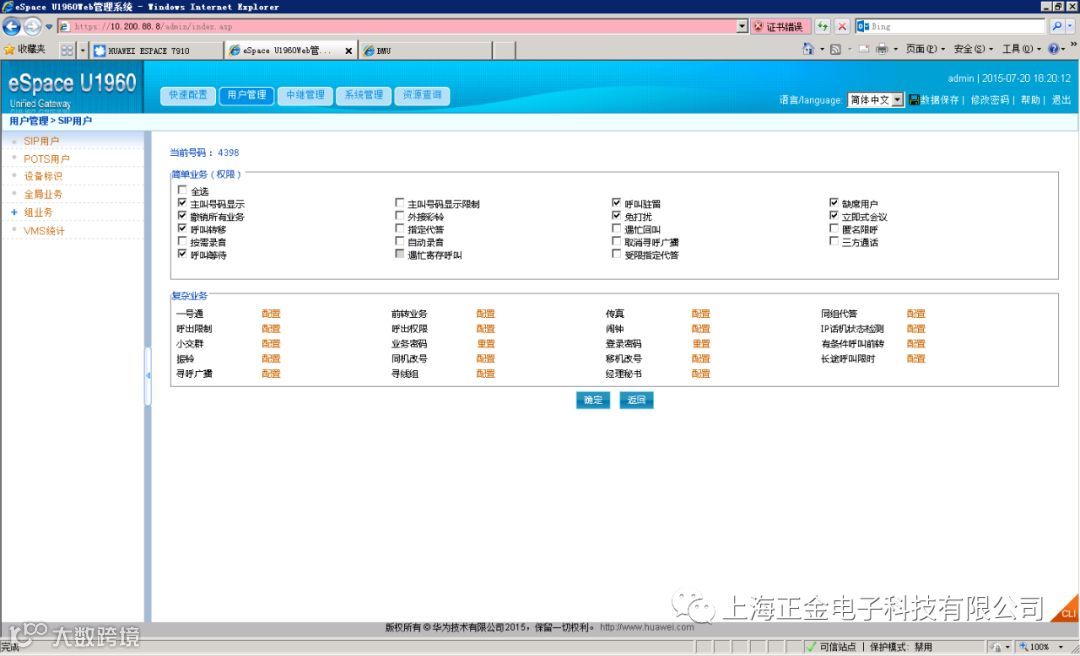
Task: Click the Bing search magnifier icon
Action: click(1057, 26)
